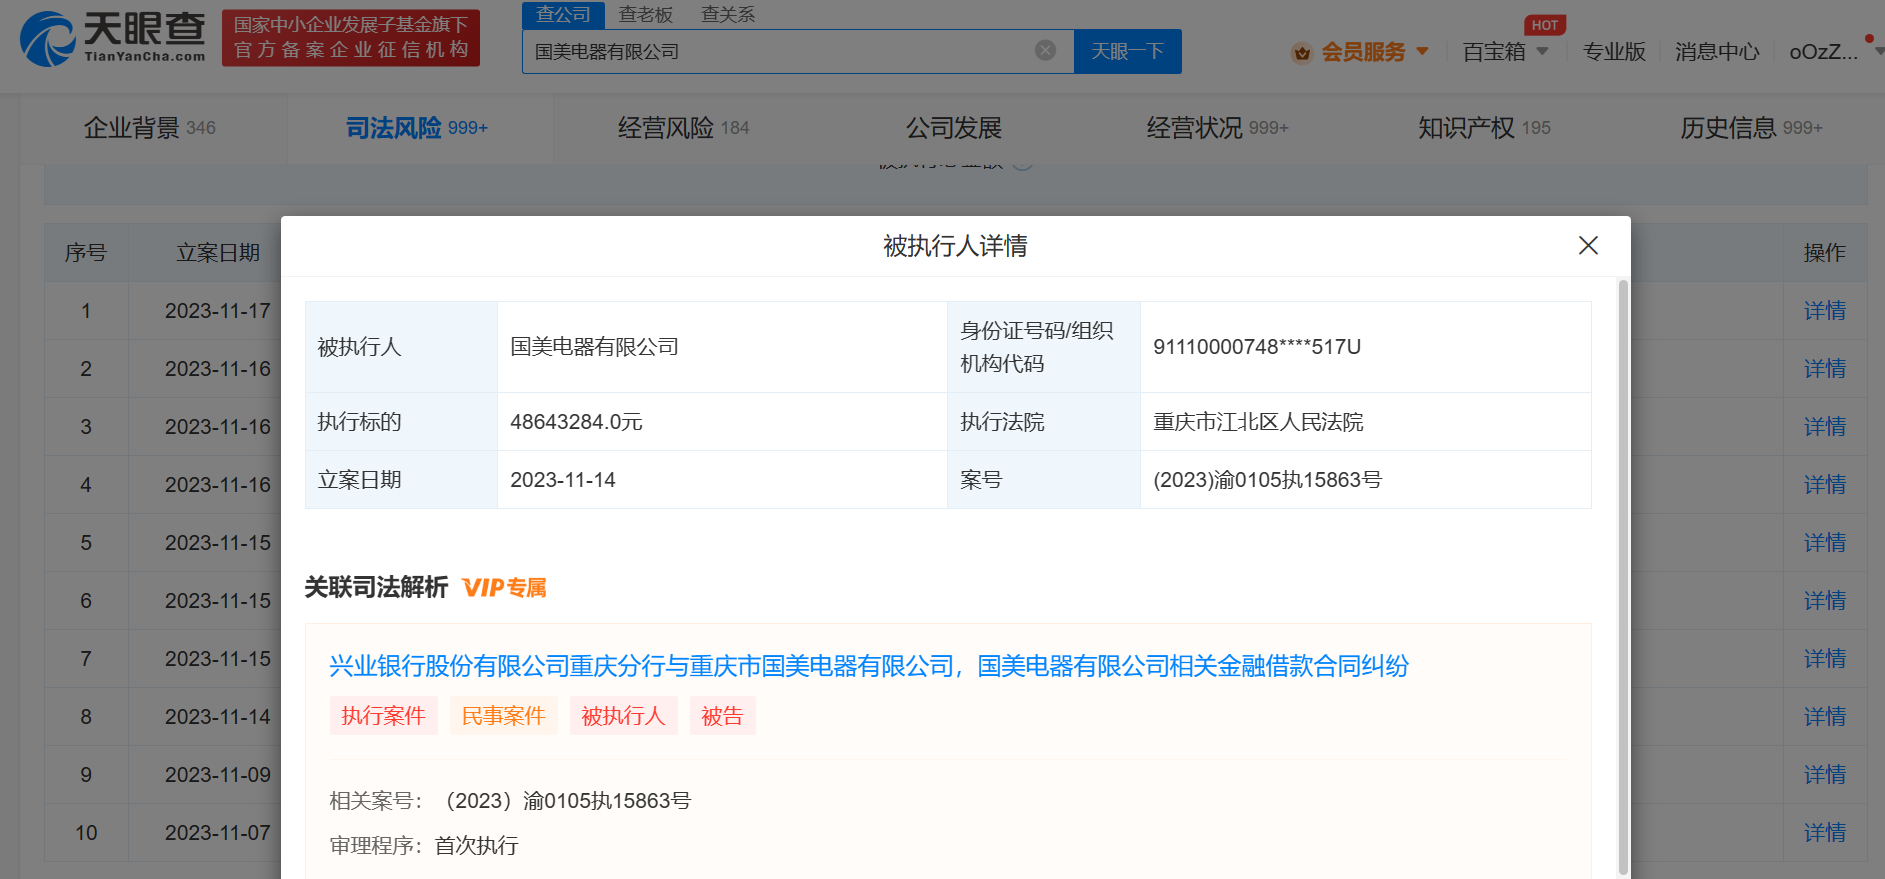
Task: Click the 天眼一下 search button
Action: [x=1127, y=51]
